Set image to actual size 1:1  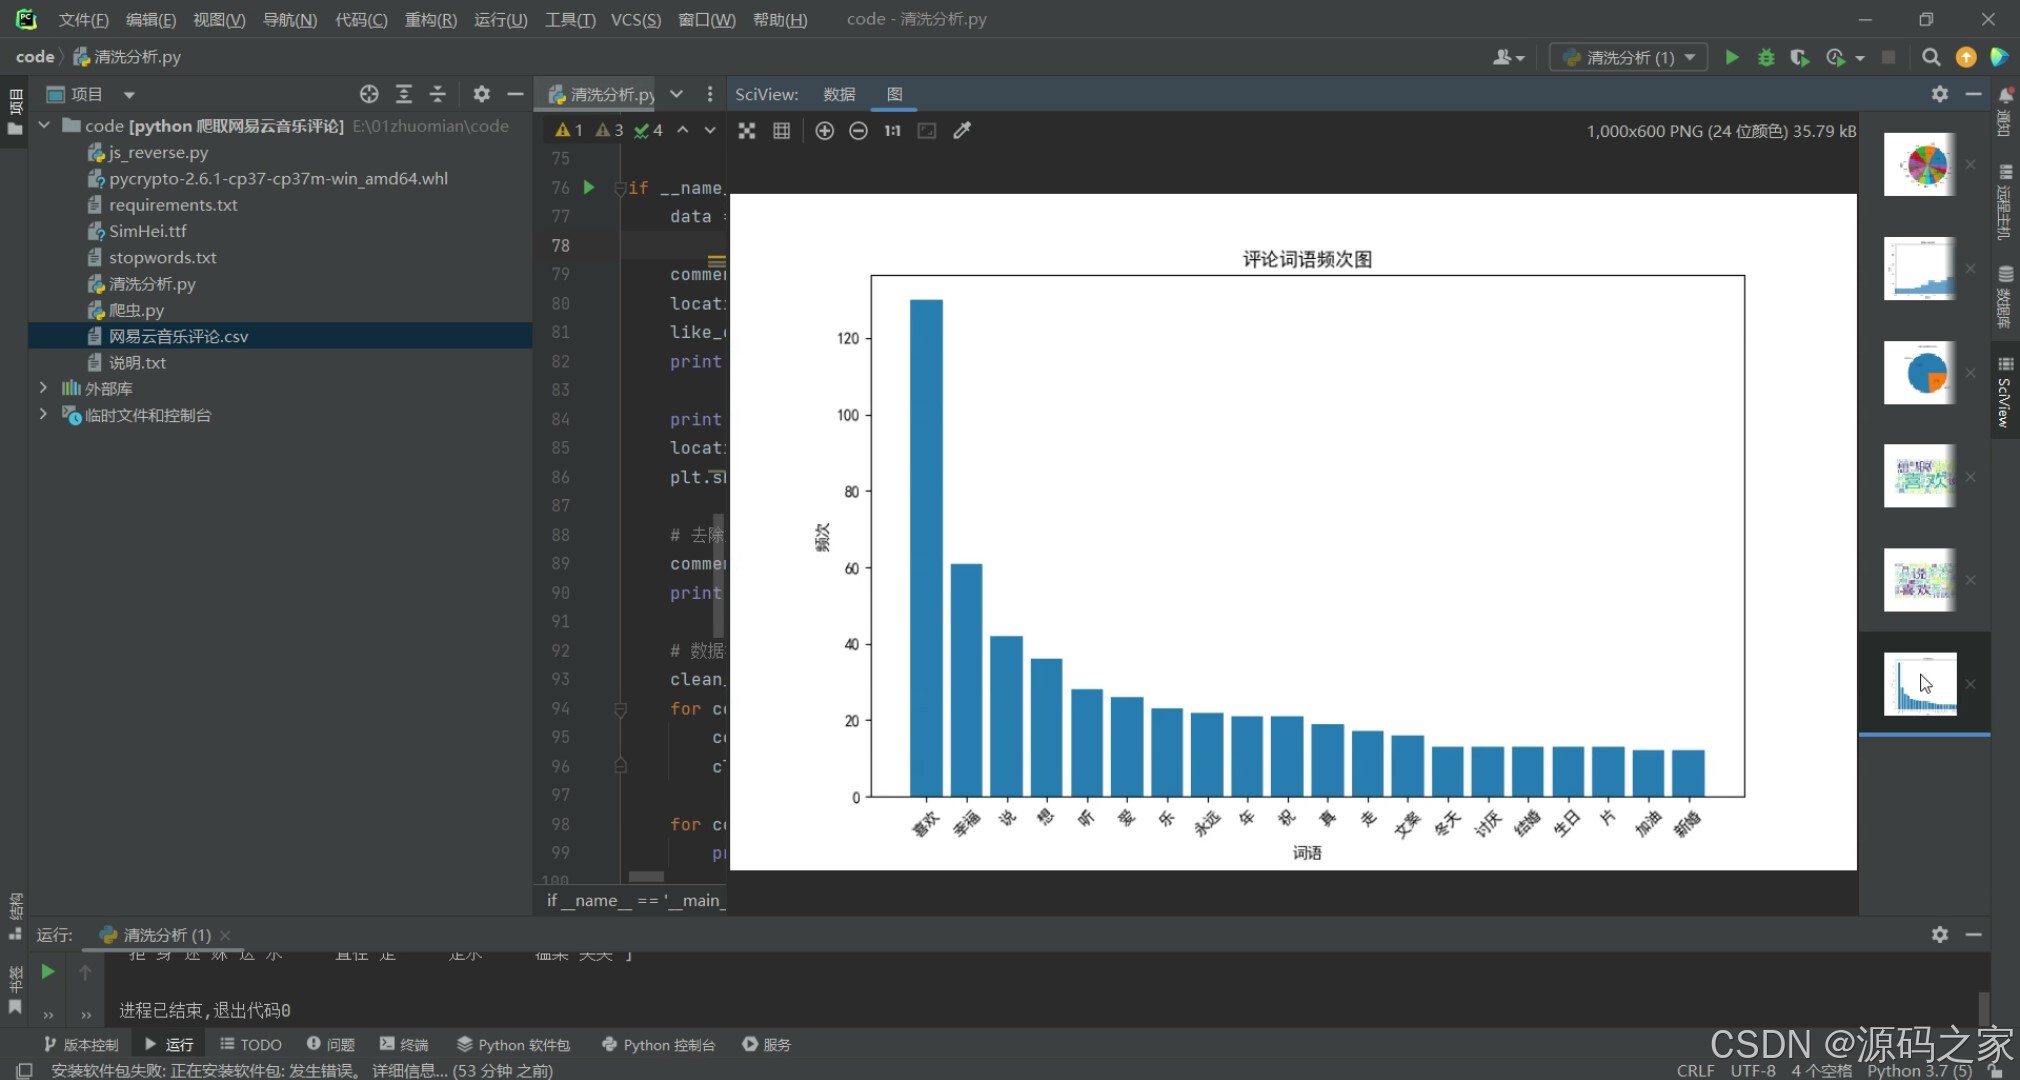[892, 131]
